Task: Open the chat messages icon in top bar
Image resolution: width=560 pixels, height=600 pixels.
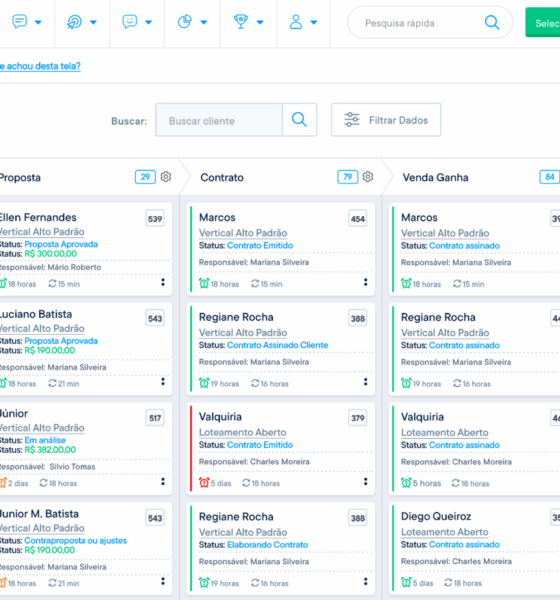Action: click(x=20, y=21)
